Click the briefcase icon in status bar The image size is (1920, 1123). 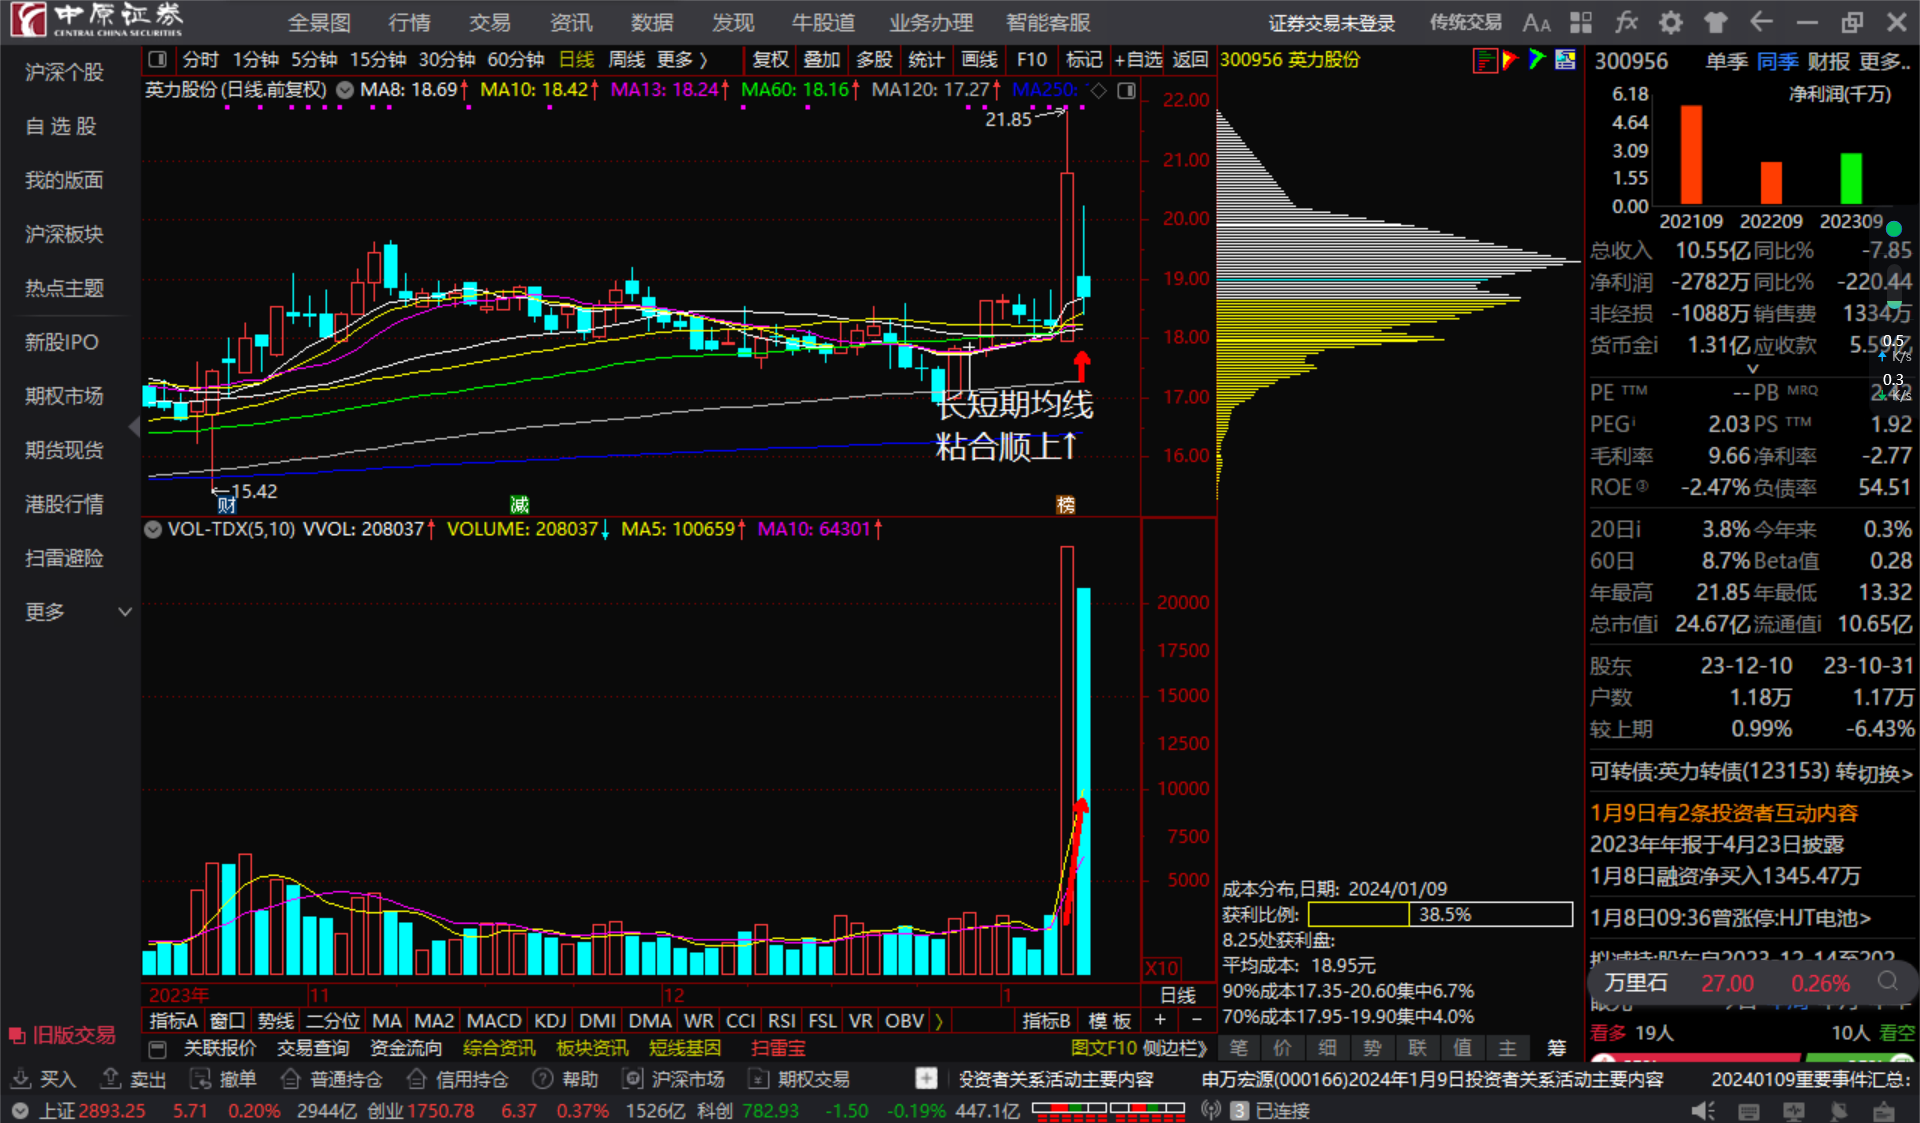tap(1884, 1111)
